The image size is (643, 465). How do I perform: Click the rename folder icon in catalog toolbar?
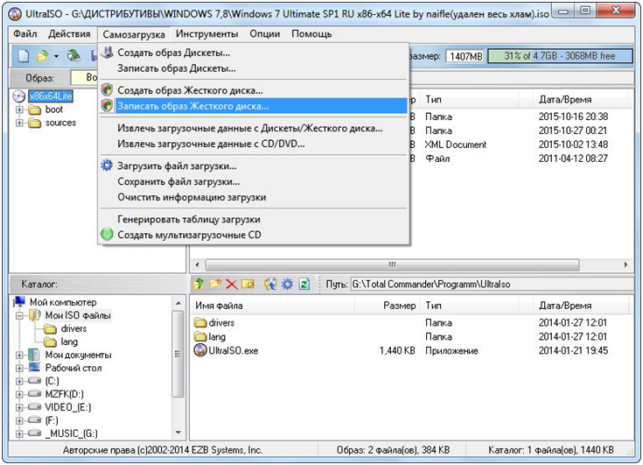248,284
